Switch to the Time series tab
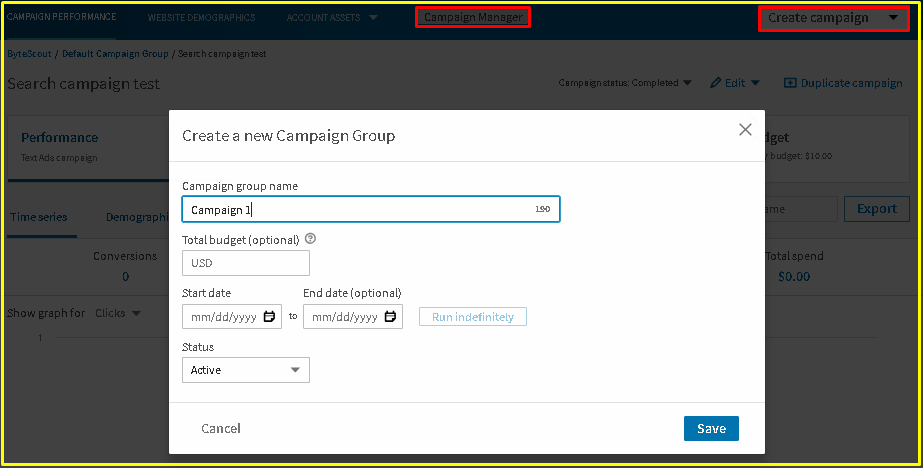Viewport: 923px width, 468px height. click(x=39, y=217)
